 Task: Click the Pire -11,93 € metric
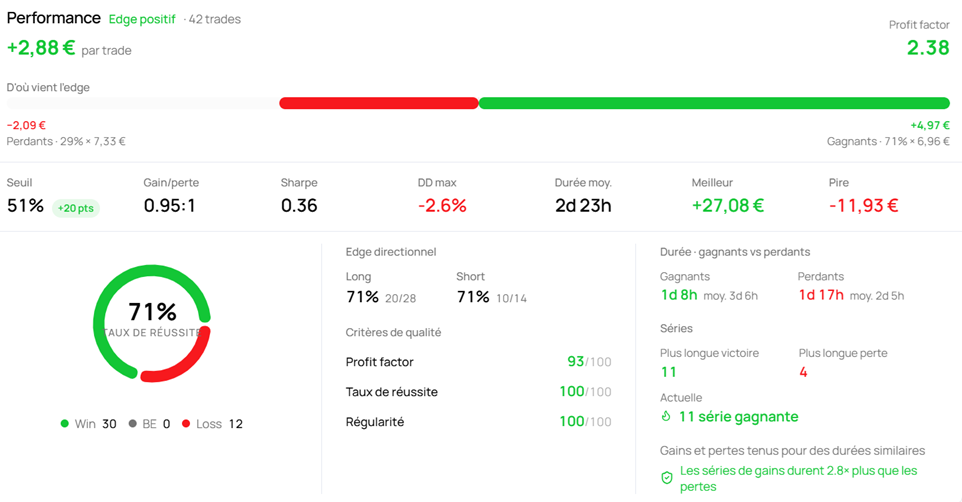coord(863,196)
